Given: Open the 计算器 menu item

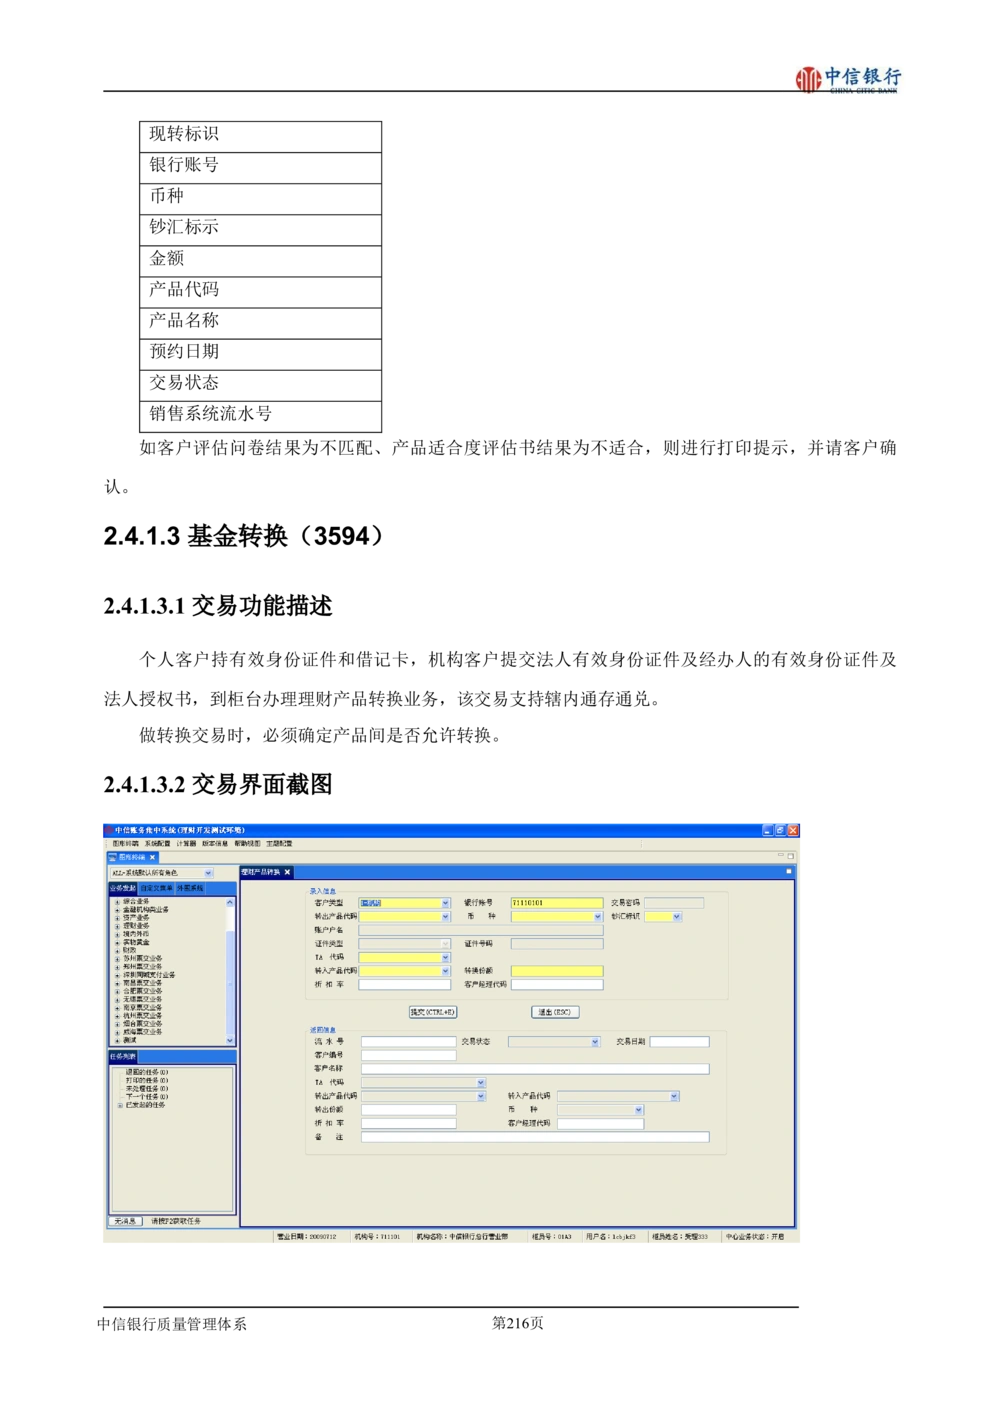Looking at the screenshot, I should point(186,844).
